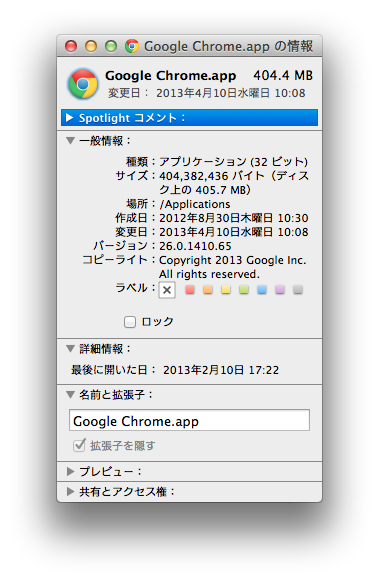Viewport: 379px width, 581px height.
Task: Expand the 共有とアクセス権 section
Action: coord(70,492)
